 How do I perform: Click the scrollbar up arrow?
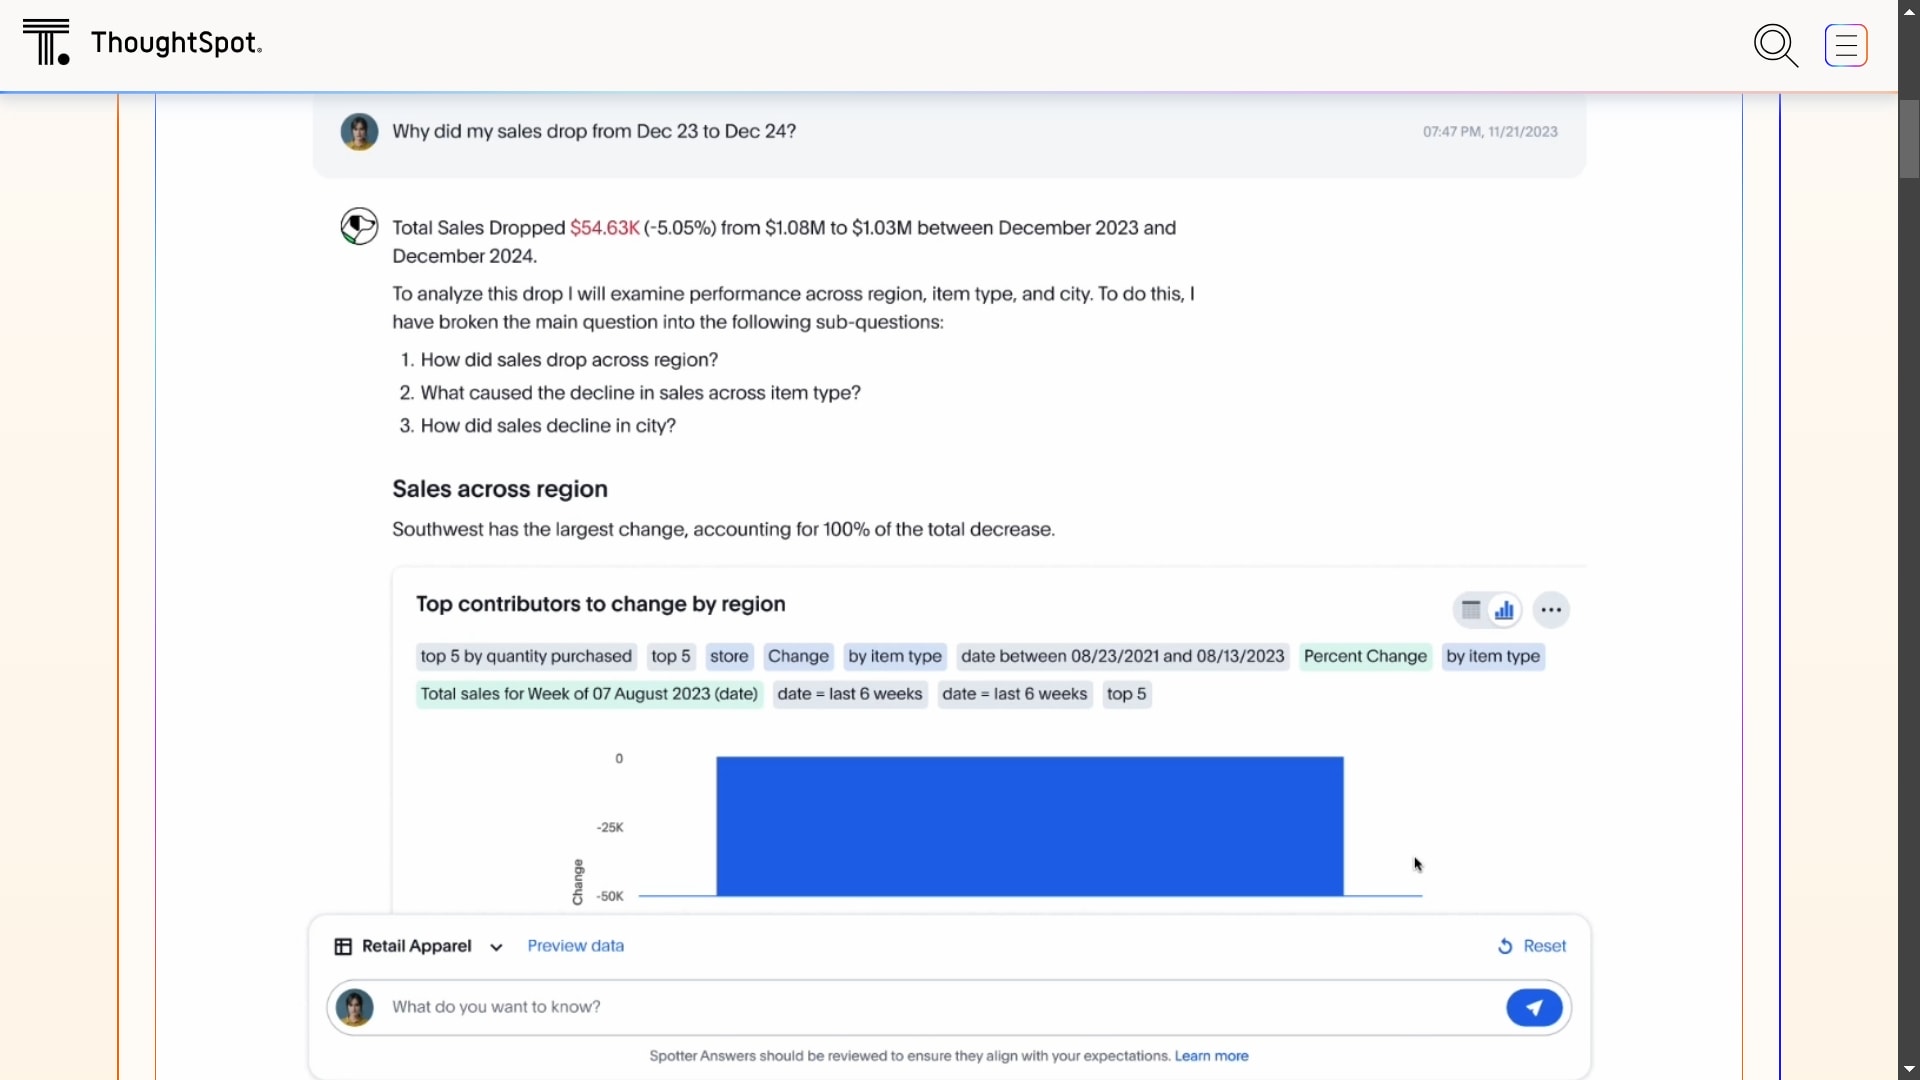[1909, 10]
